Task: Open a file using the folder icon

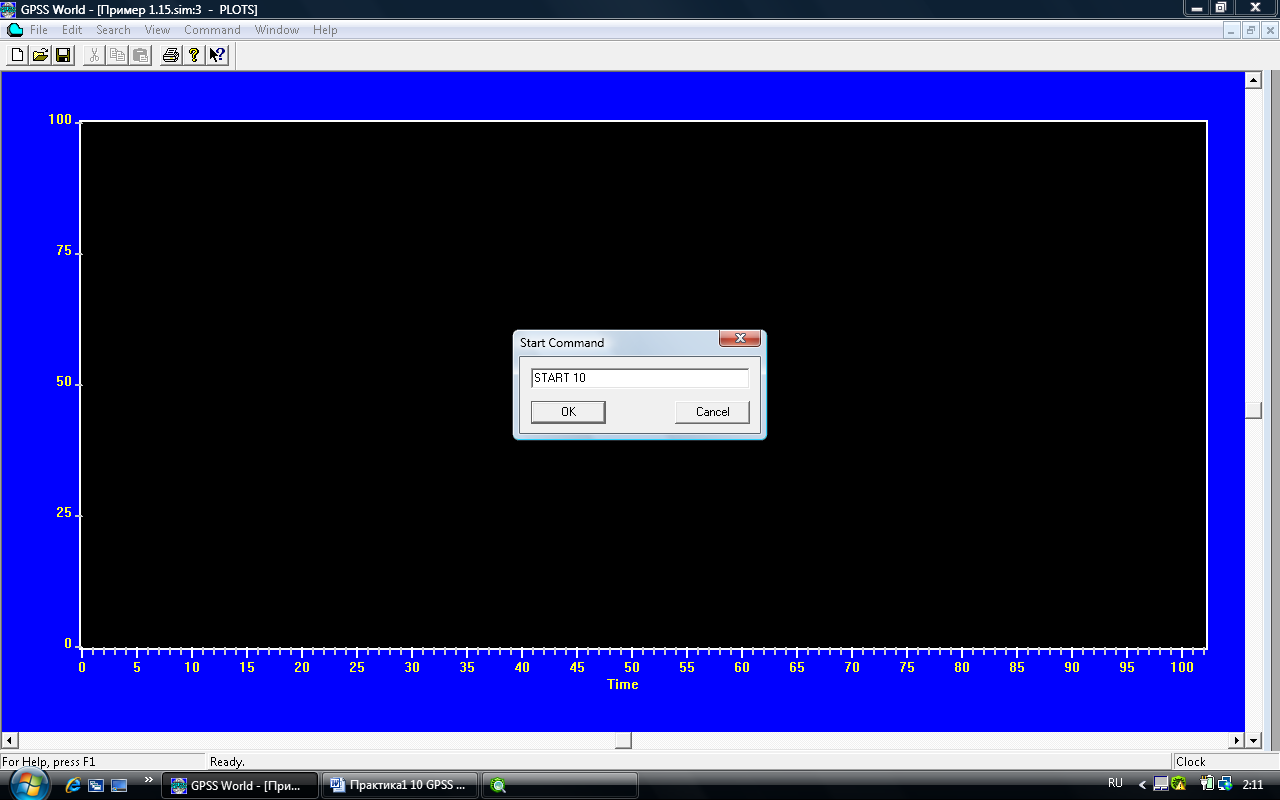Action: 40,55
